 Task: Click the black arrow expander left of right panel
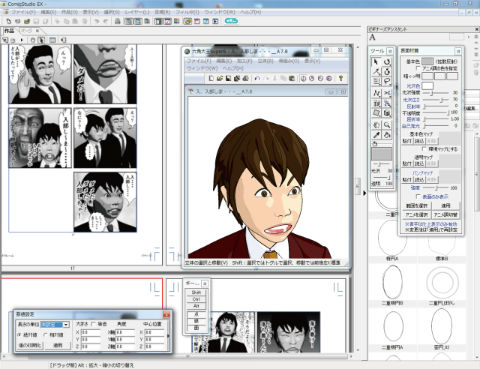(364, 193)
